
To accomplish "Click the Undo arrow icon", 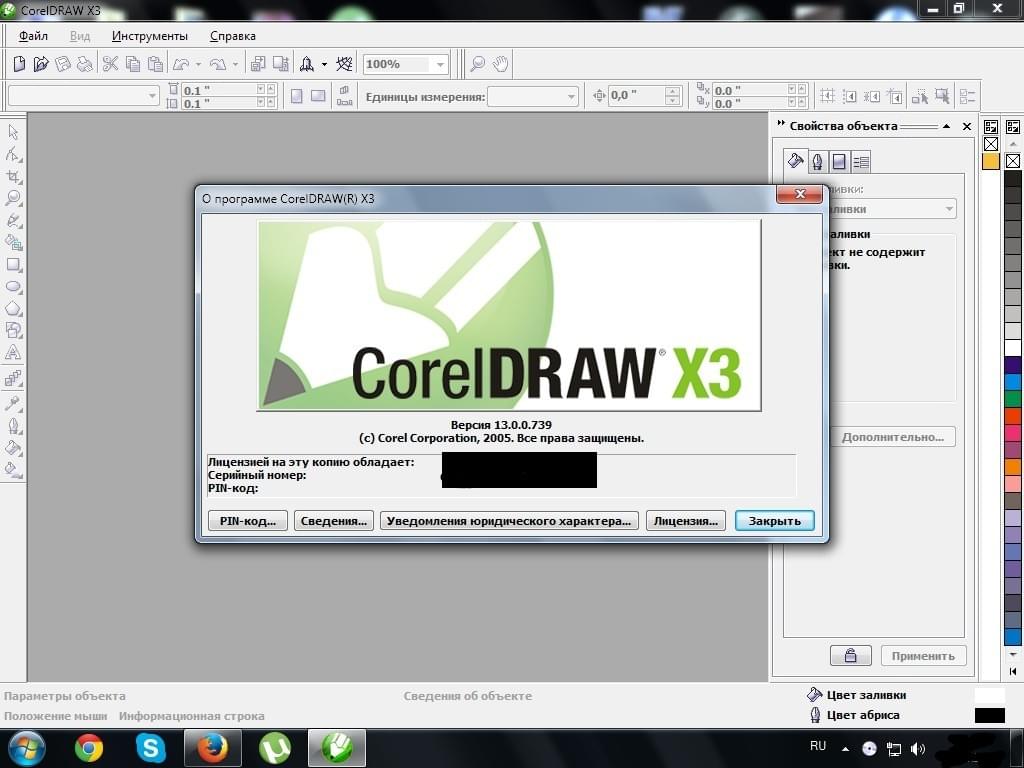I will coord(181,64).
